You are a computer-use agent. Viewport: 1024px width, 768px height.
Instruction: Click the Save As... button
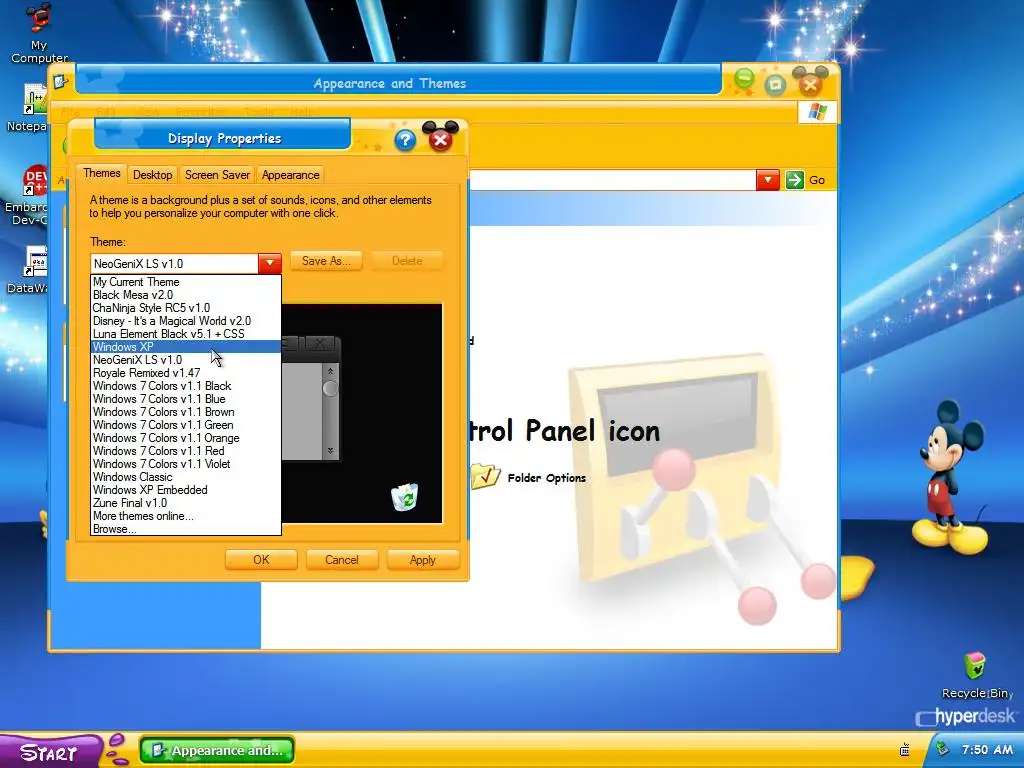pos(326,261)
